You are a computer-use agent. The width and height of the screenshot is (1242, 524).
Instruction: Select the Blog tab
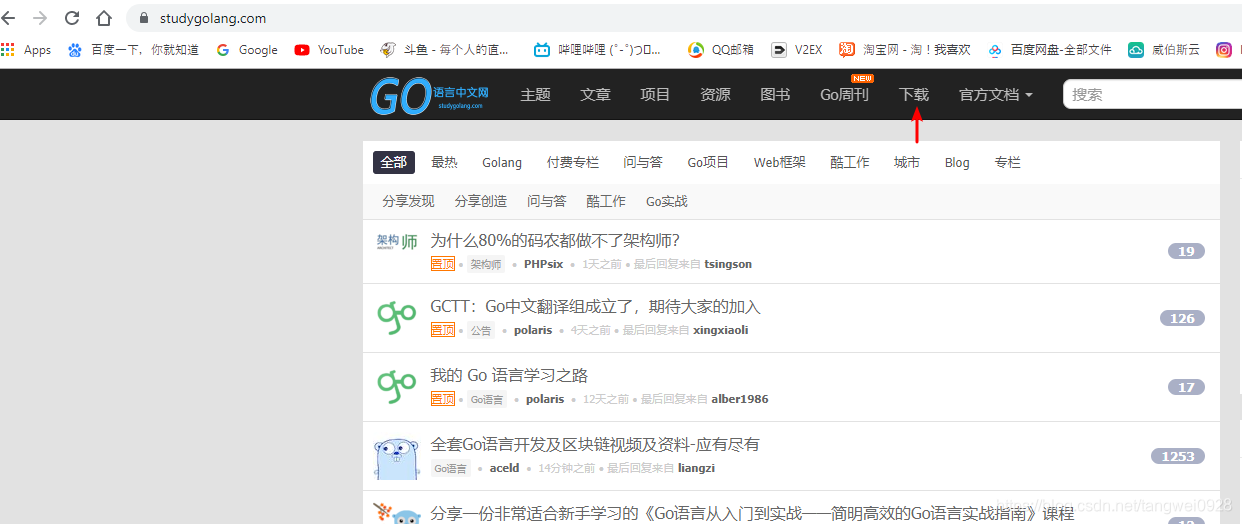point(957,162)
